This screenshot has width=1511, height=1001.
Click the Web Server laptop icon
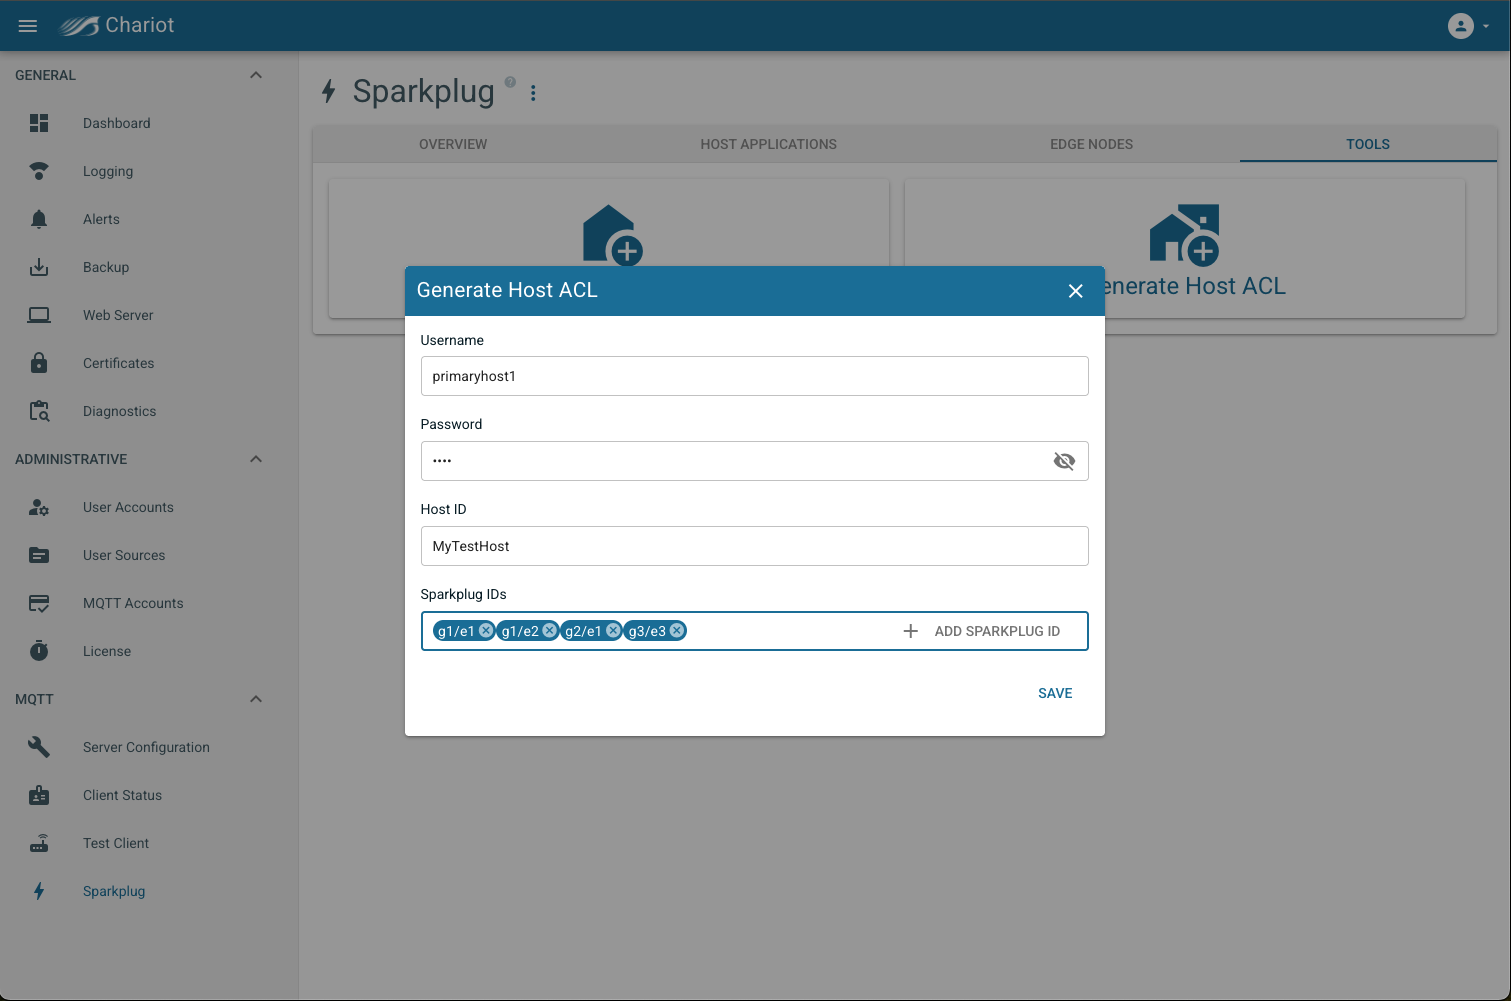tap(39, 315)
